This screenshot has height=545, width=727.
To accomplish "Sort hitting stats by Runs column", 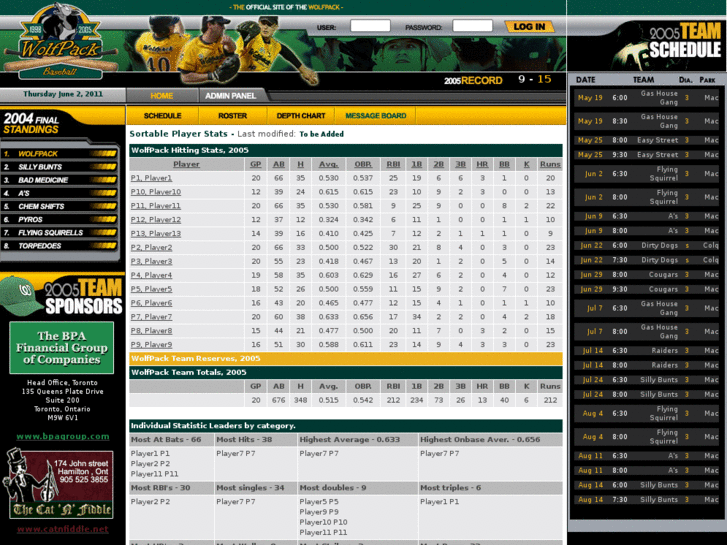I will coord(550,164).
